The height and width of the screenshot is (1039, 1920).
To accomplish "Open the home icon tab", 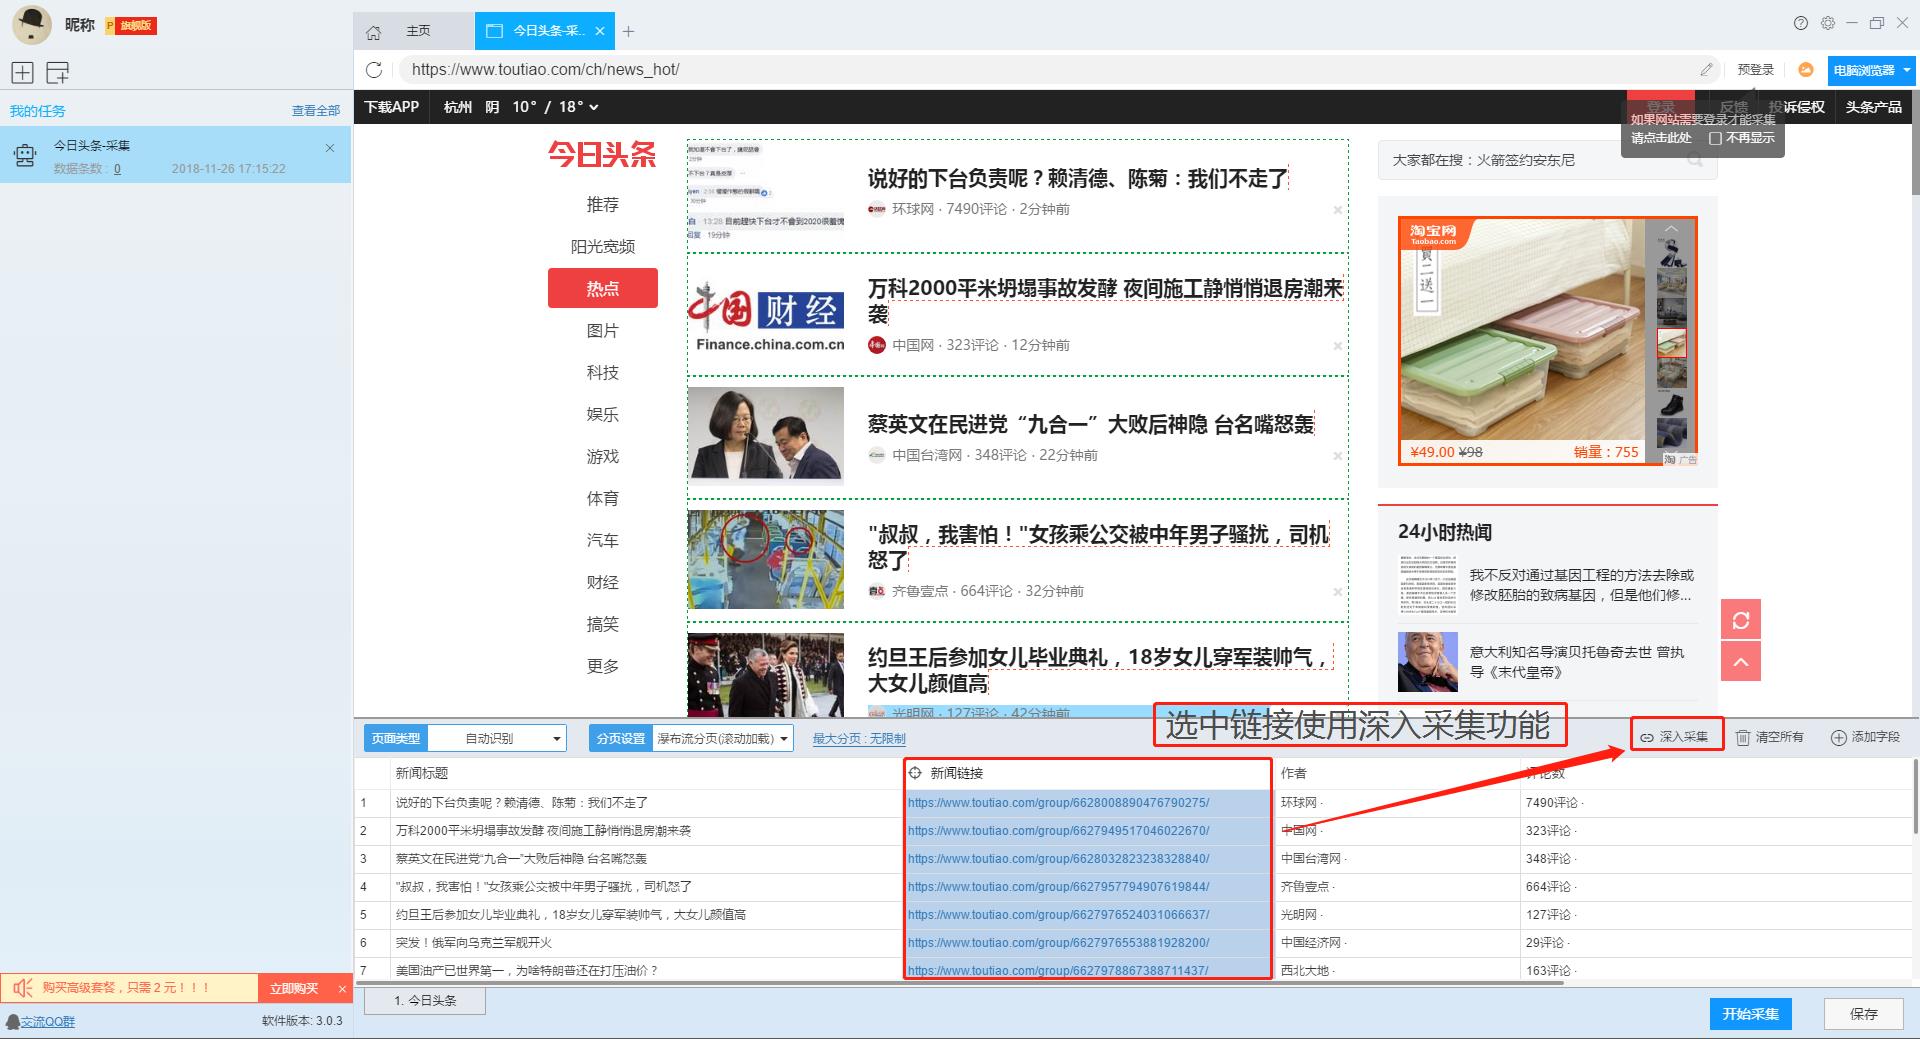I will 373,32.
